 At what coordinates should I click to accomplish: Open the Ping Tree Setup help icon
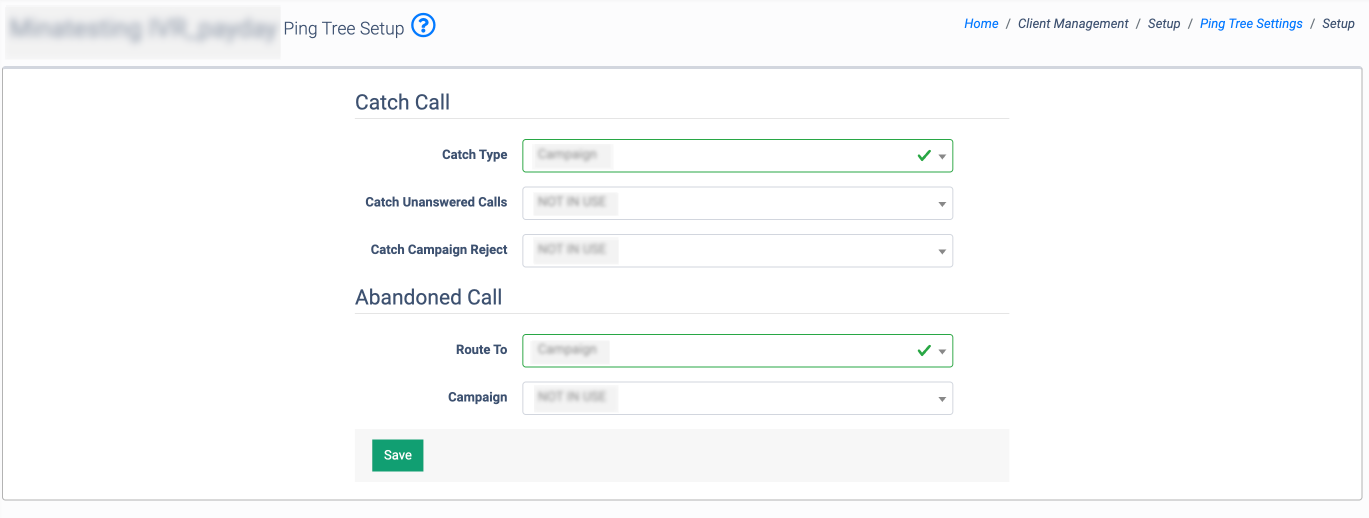[424, 27]
